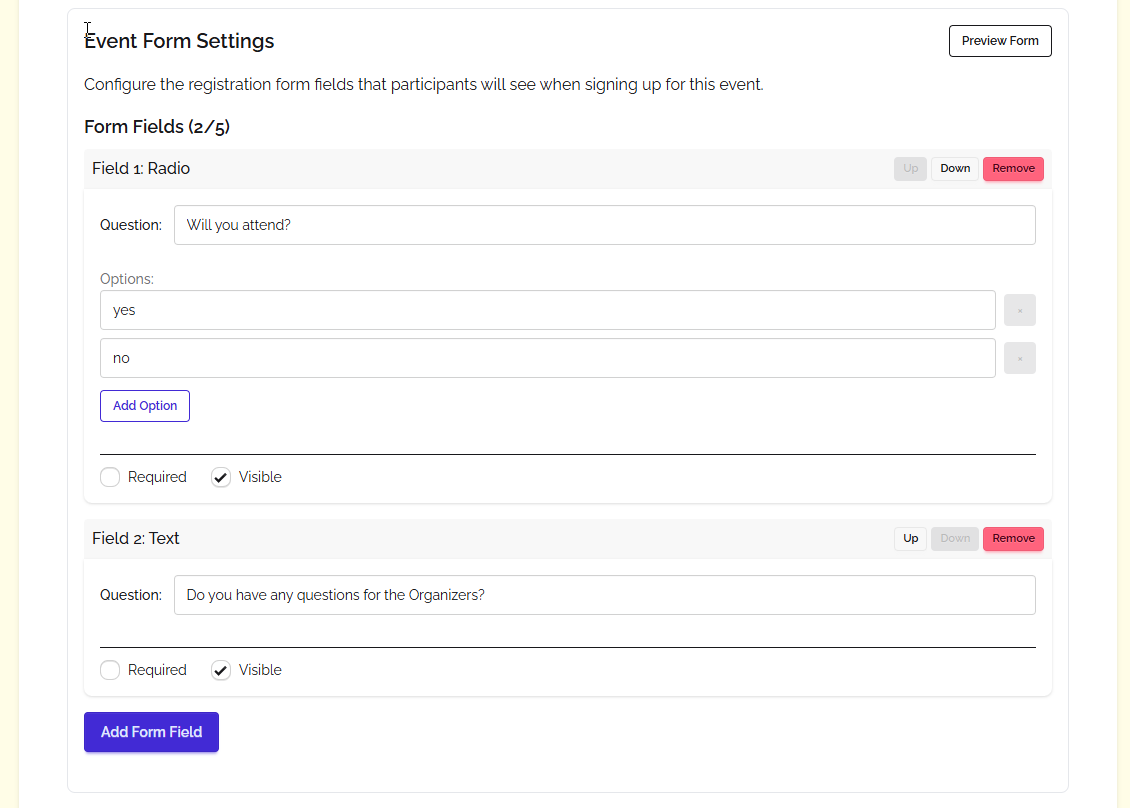Select the "no" option text field
Image resolution: width=1130 pixels, height=808 pixels.
[x=547, y=357]
